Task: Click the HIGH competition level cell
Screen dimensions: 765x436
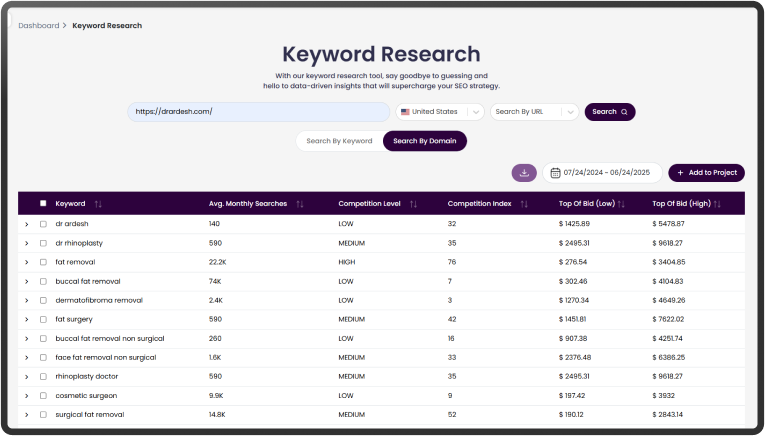Action: [x=347, y=262]
